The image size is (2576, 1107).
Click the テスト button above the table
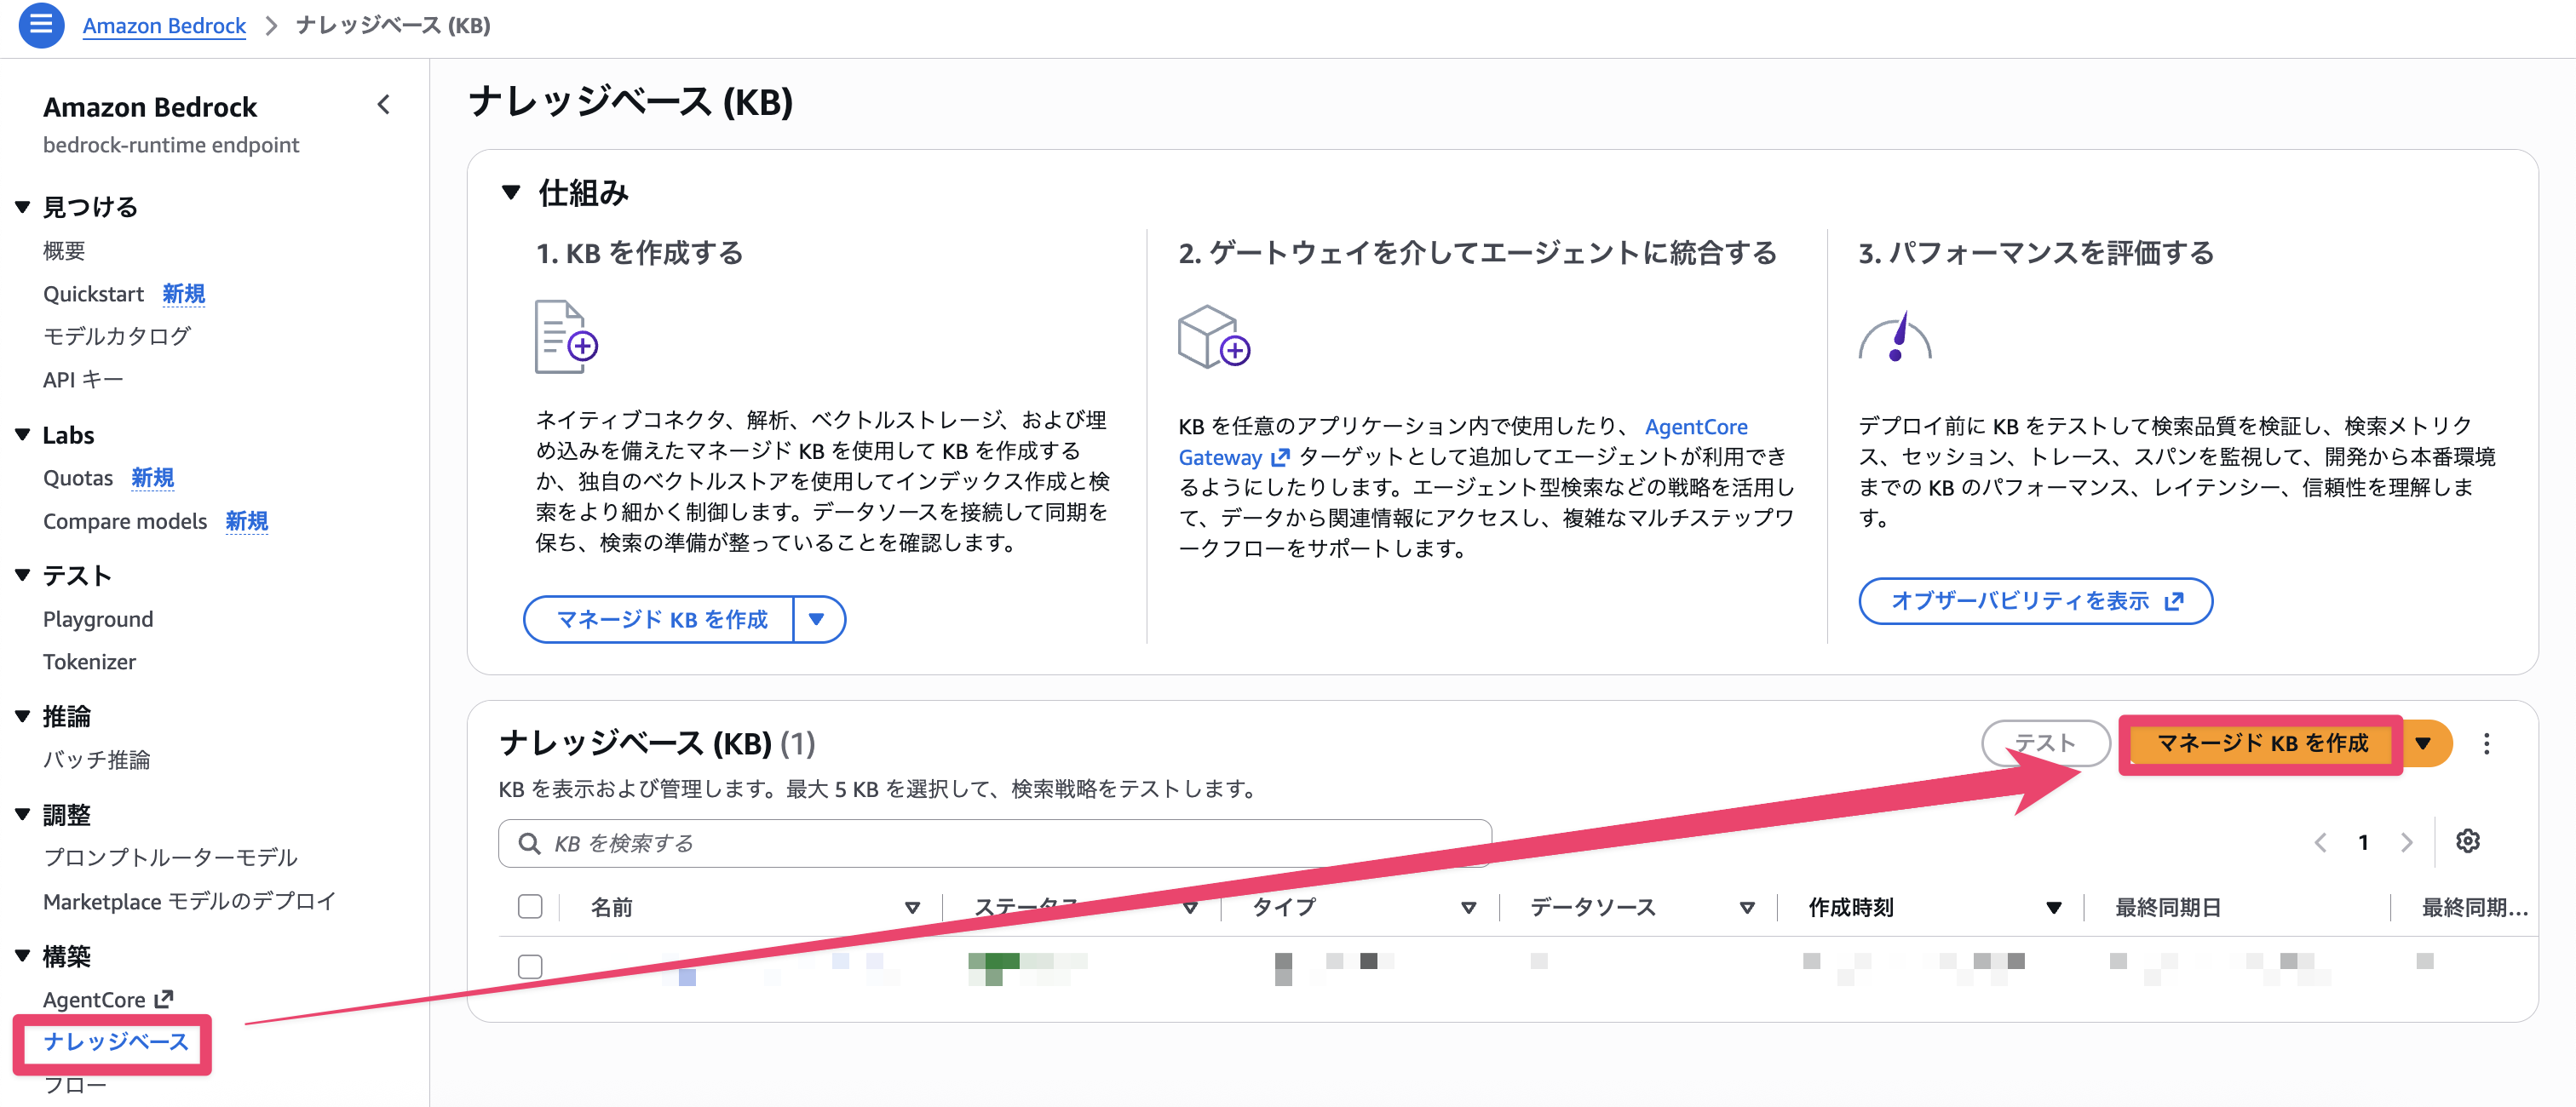pyautogui.click(x=2045, y=743)
